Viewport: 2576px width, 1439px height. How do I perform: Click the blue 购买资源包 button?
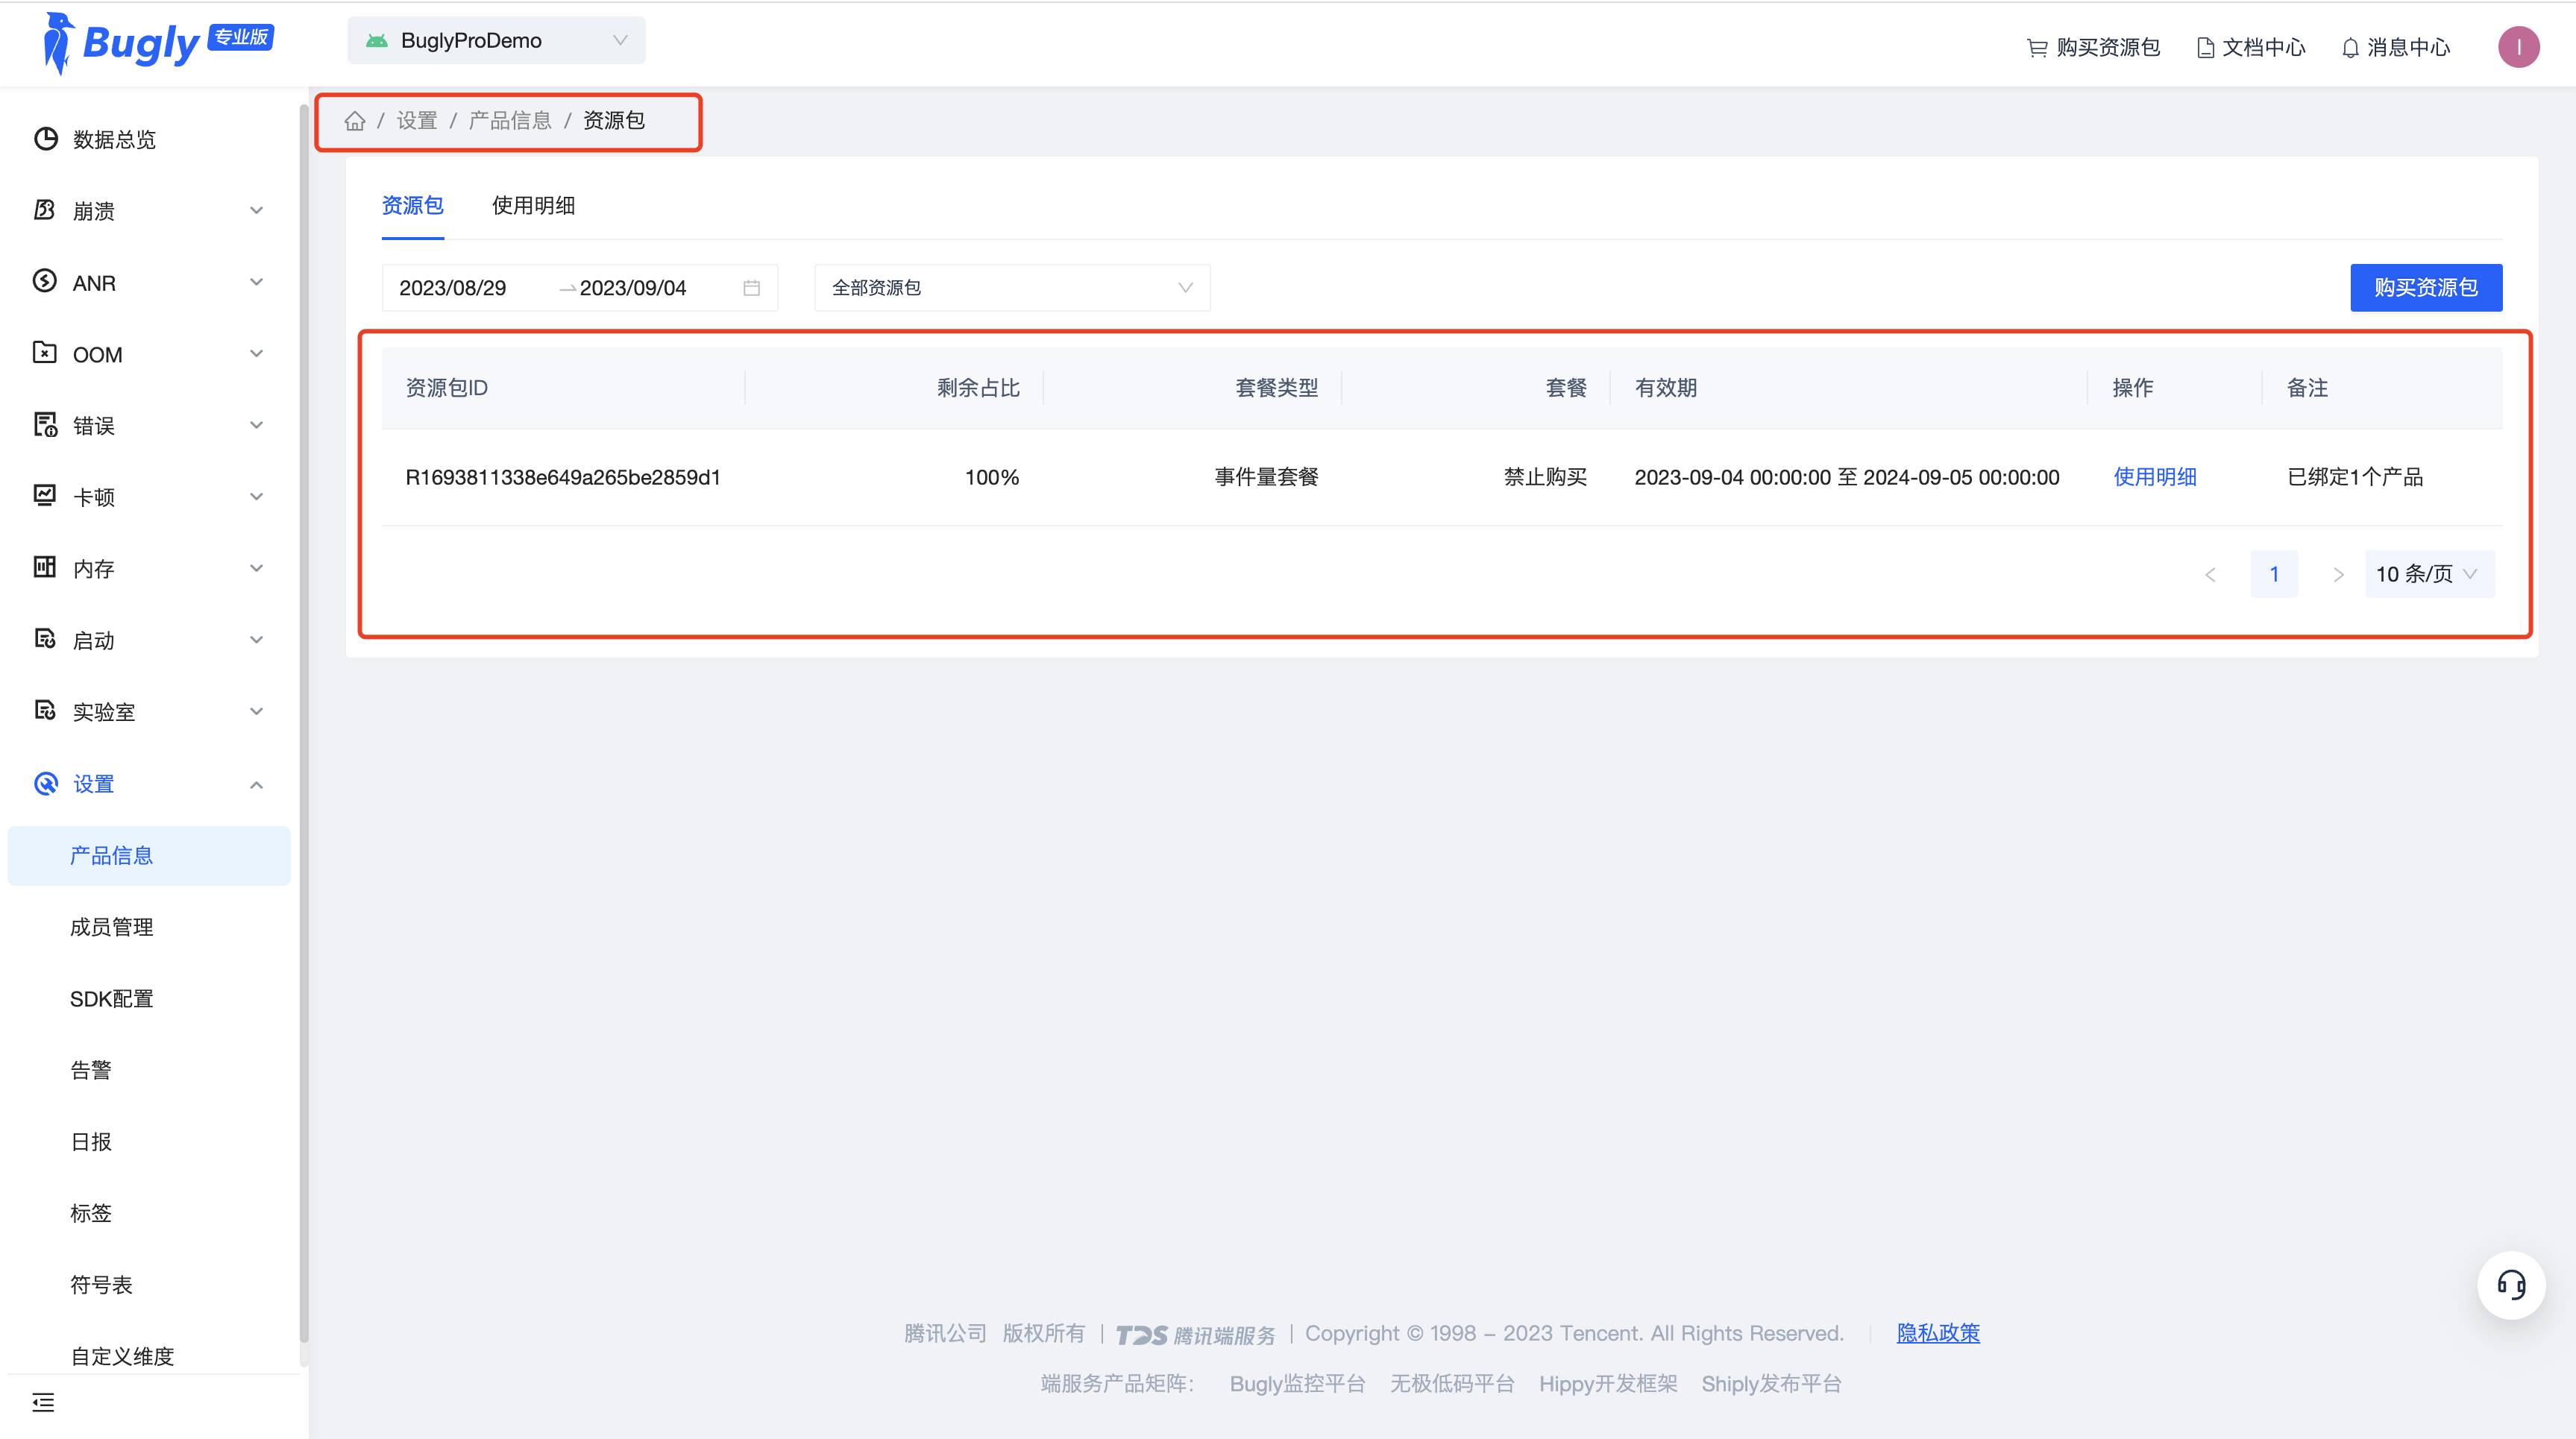2426,288
